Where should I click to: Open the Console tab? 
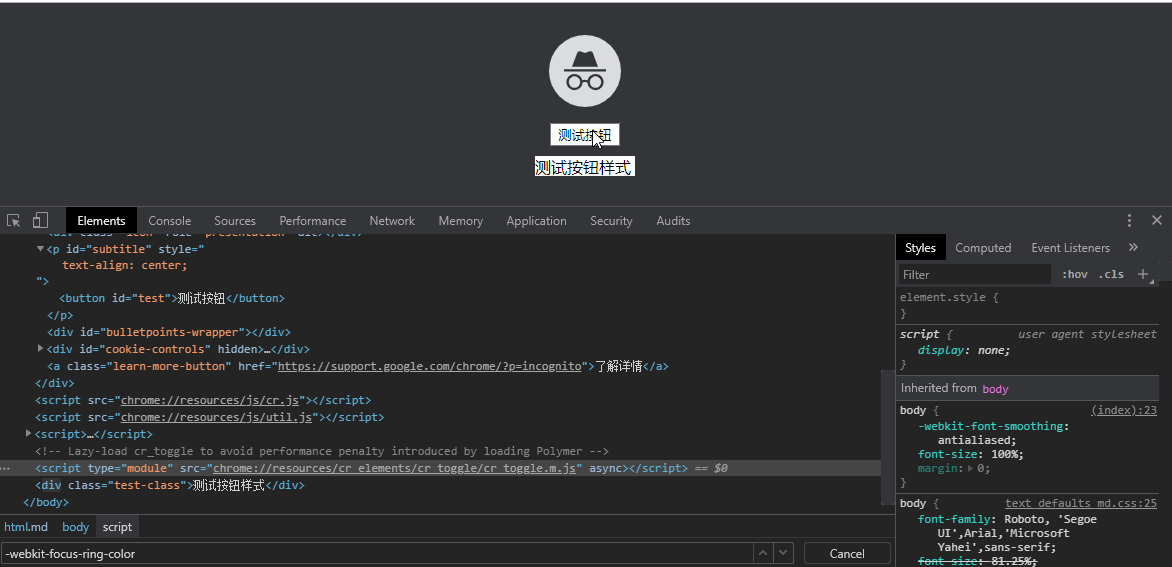pyautogui.click(x=170, y=220)
